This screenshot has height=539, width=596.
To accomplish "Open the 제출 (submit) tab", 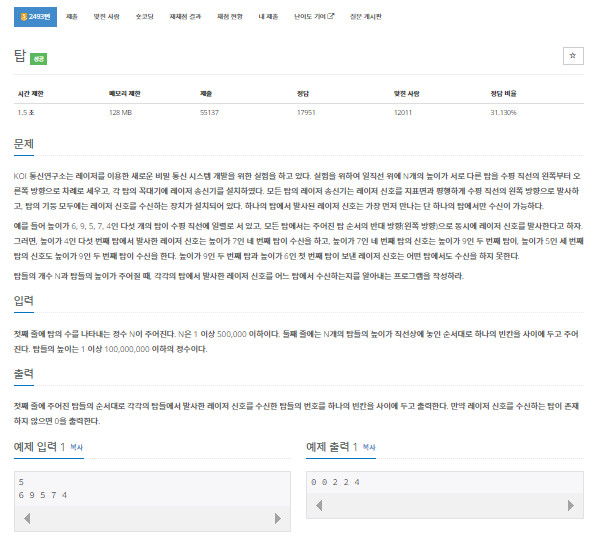I will tap(72, 17).
